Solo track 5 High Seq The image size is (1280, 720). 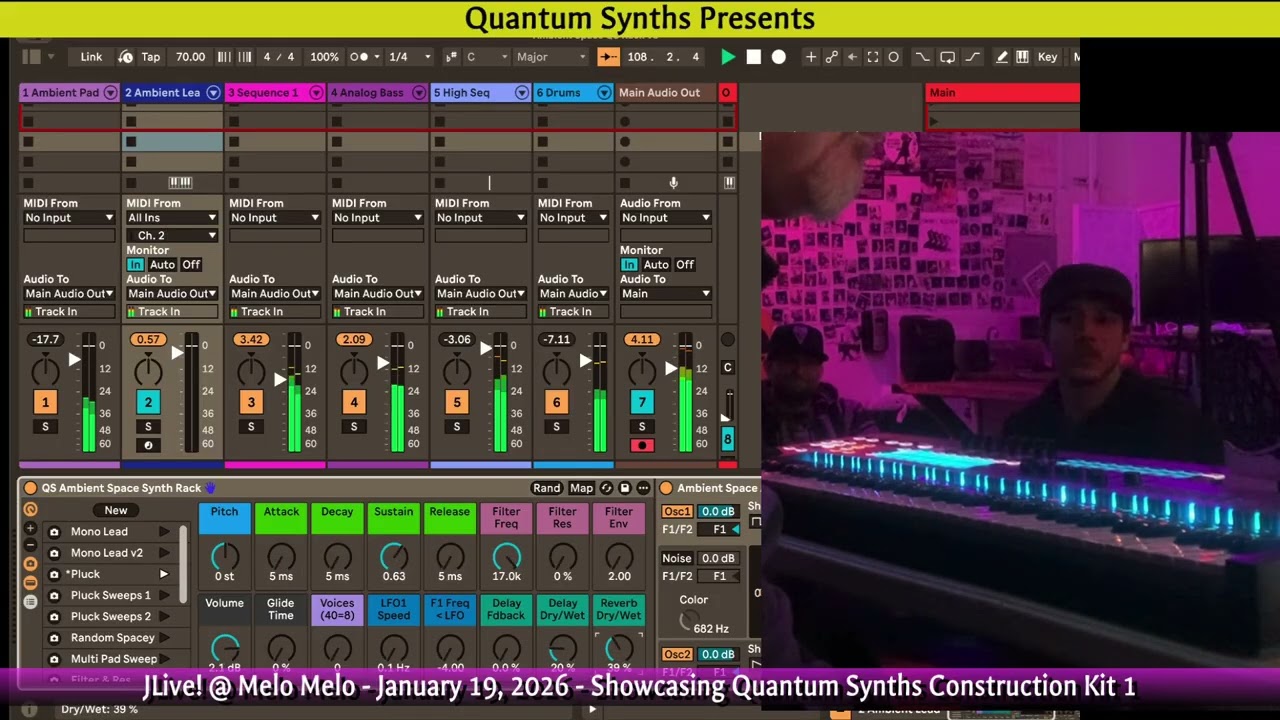457,427
